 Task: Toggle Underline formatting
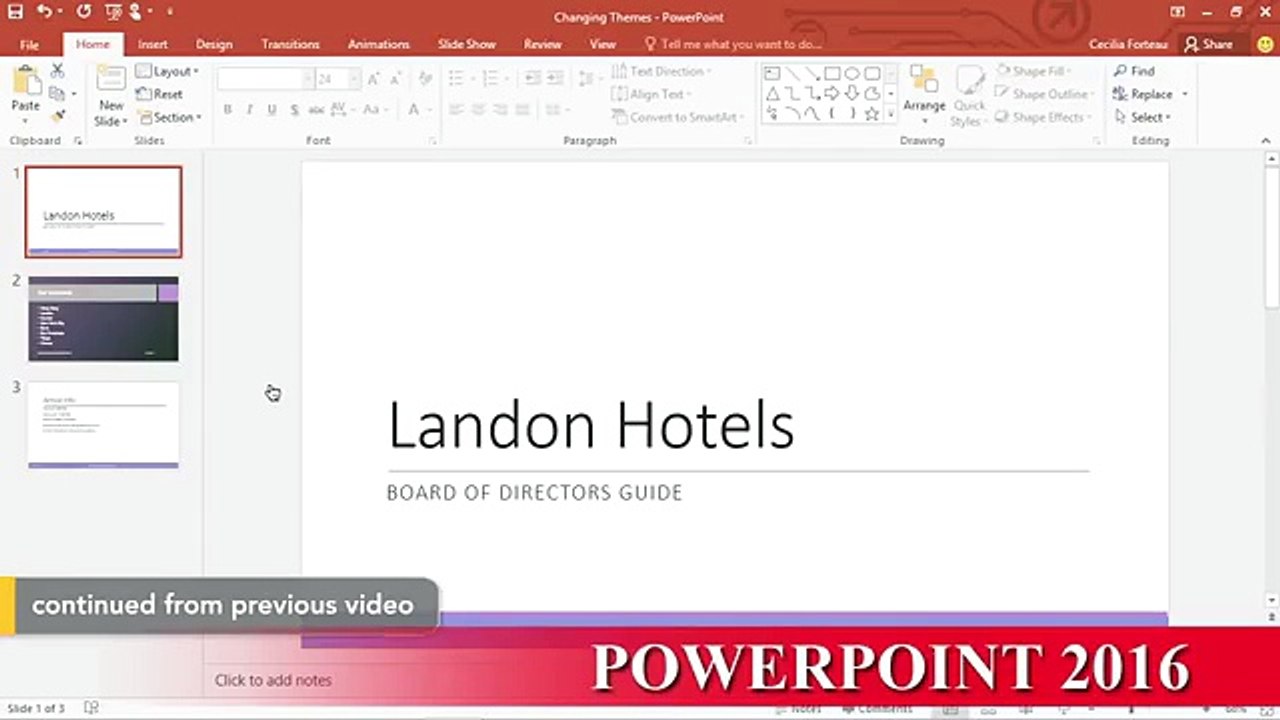272,109
